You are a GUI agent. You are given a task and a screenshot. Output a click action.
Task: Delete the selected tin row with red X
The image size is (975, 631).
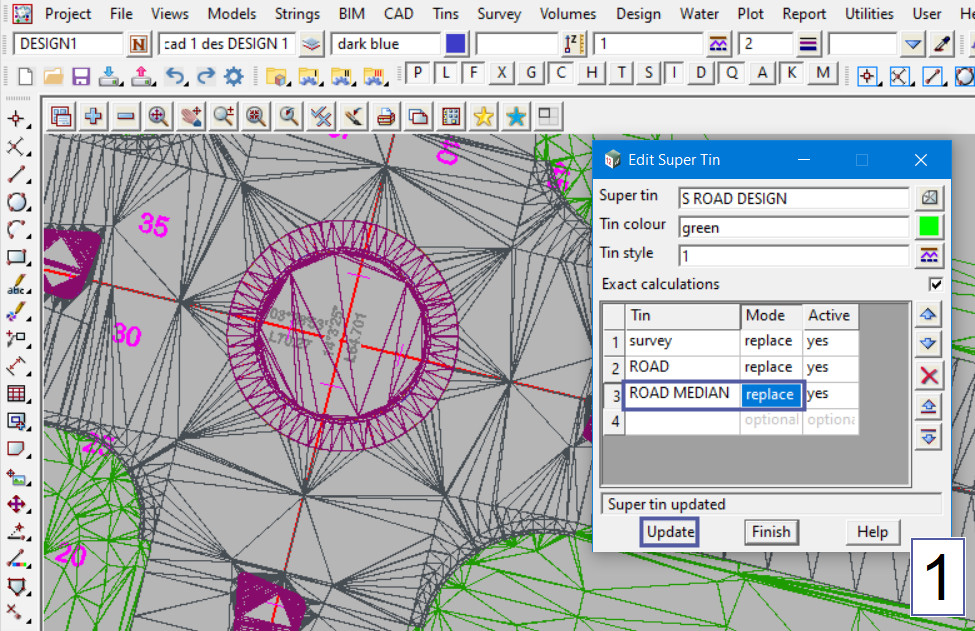pyautogui.click(x=929, y=375)
